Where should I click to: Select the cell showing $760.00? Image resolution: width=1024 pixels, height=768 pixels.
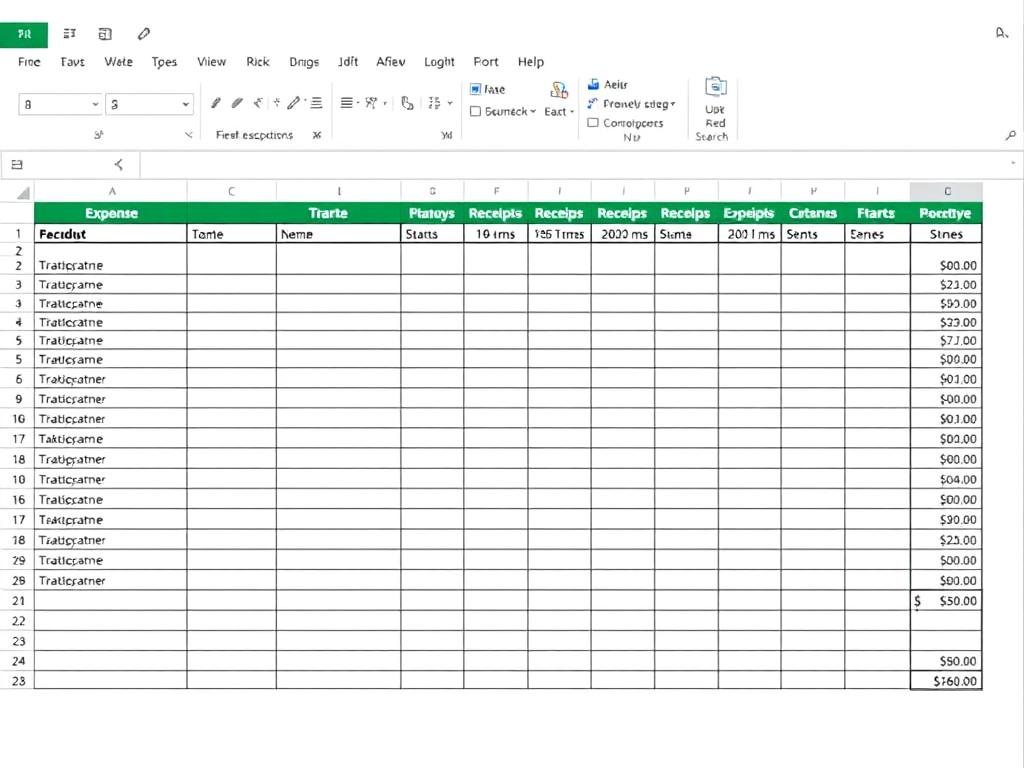click(946, 680)
